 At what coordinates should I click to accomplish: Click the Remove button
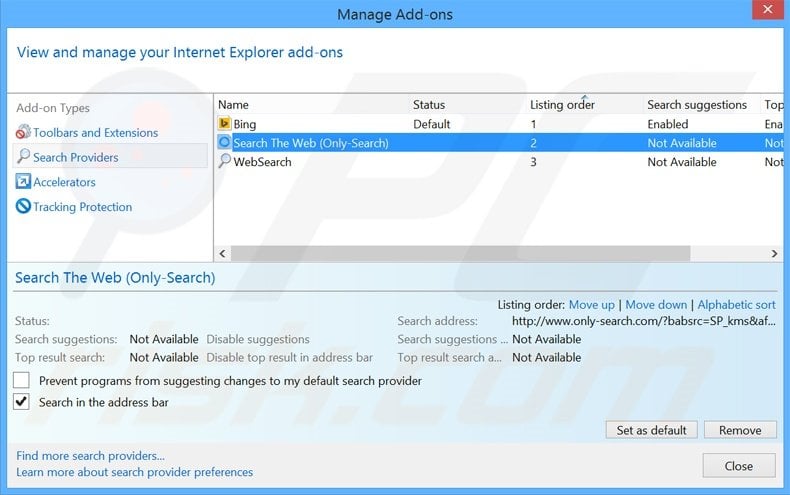tap(740, 430)
